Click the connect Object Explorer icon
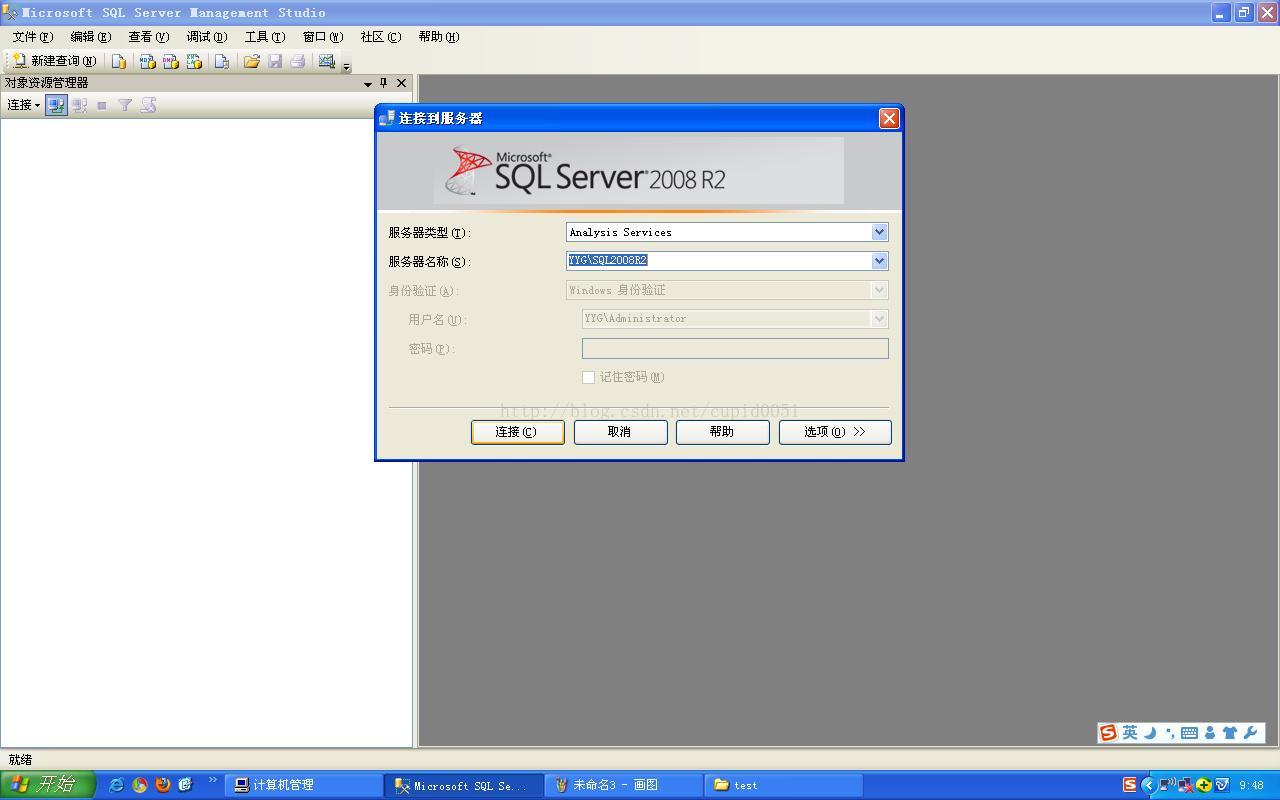 click(56, 105)
